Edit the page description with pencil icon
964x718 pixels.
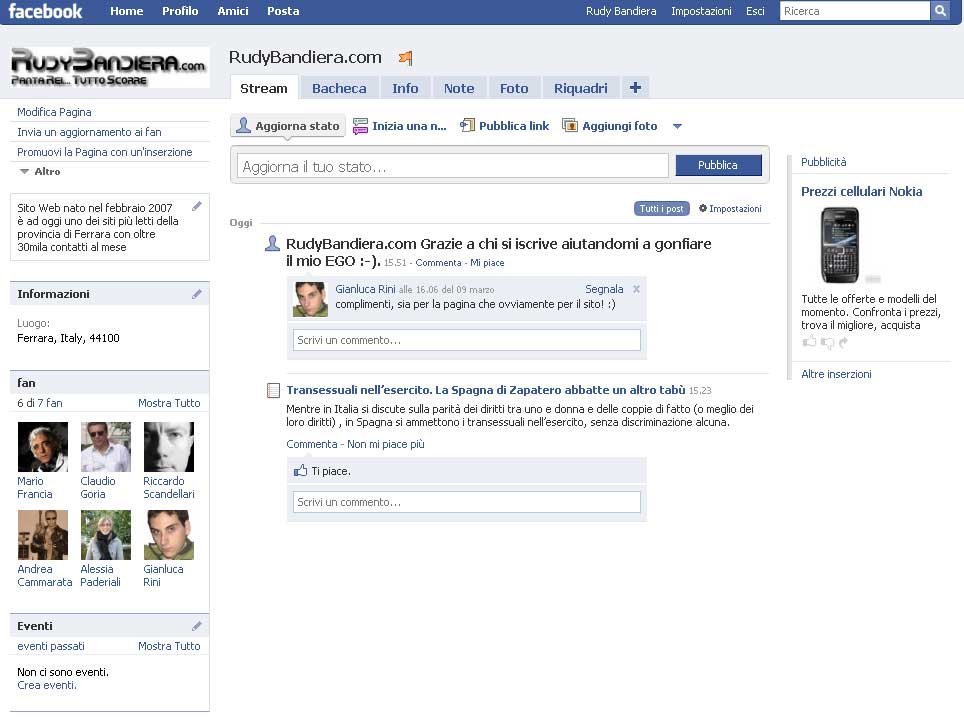[x=197, y=206]
